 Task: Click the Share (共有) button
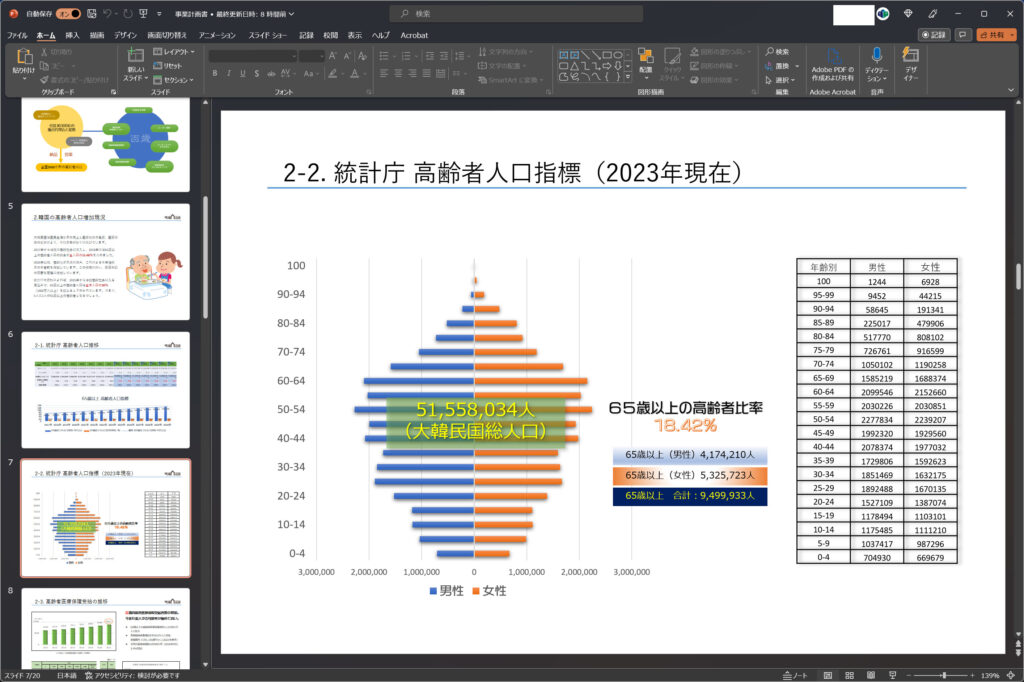(996, 34)
